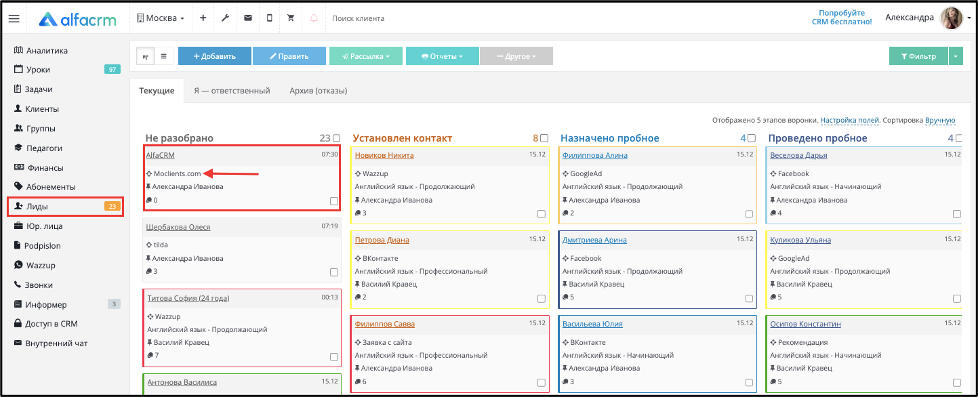Open the Настройка полей link
This screenshot has height=397, width=979.
click(x=850, y=120)
